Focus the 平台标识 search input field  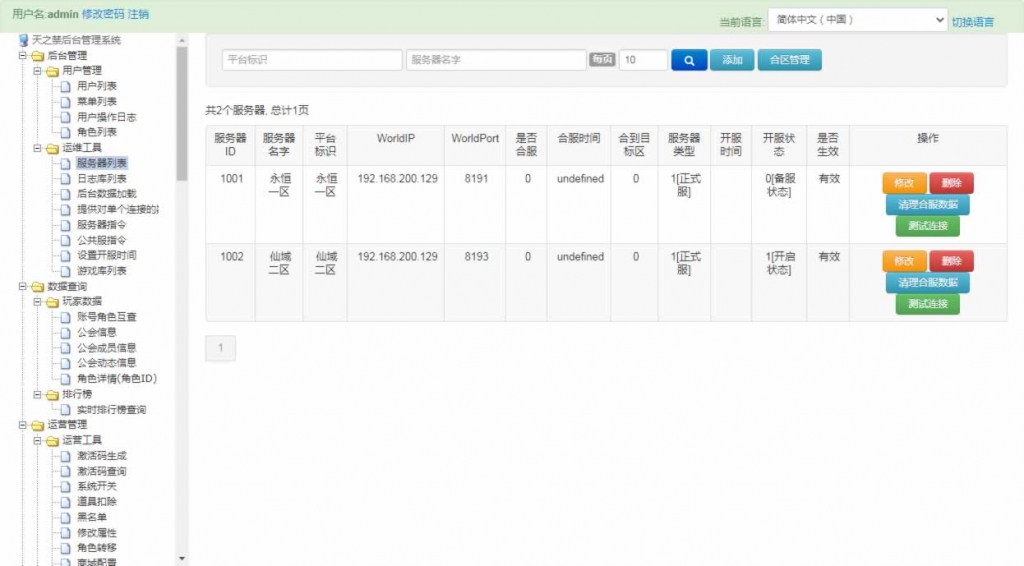tap(312, 60)
